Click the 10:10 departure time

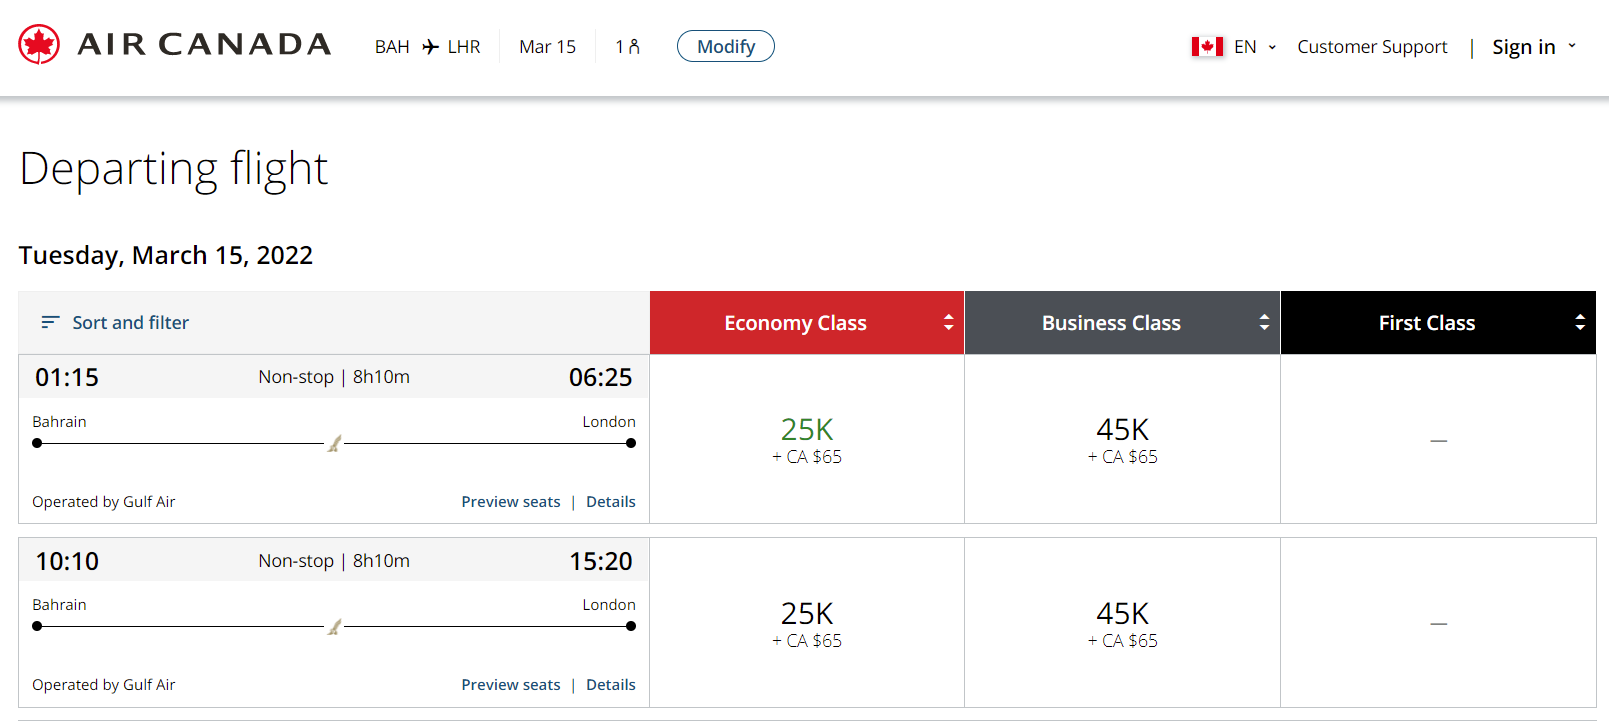67,561
